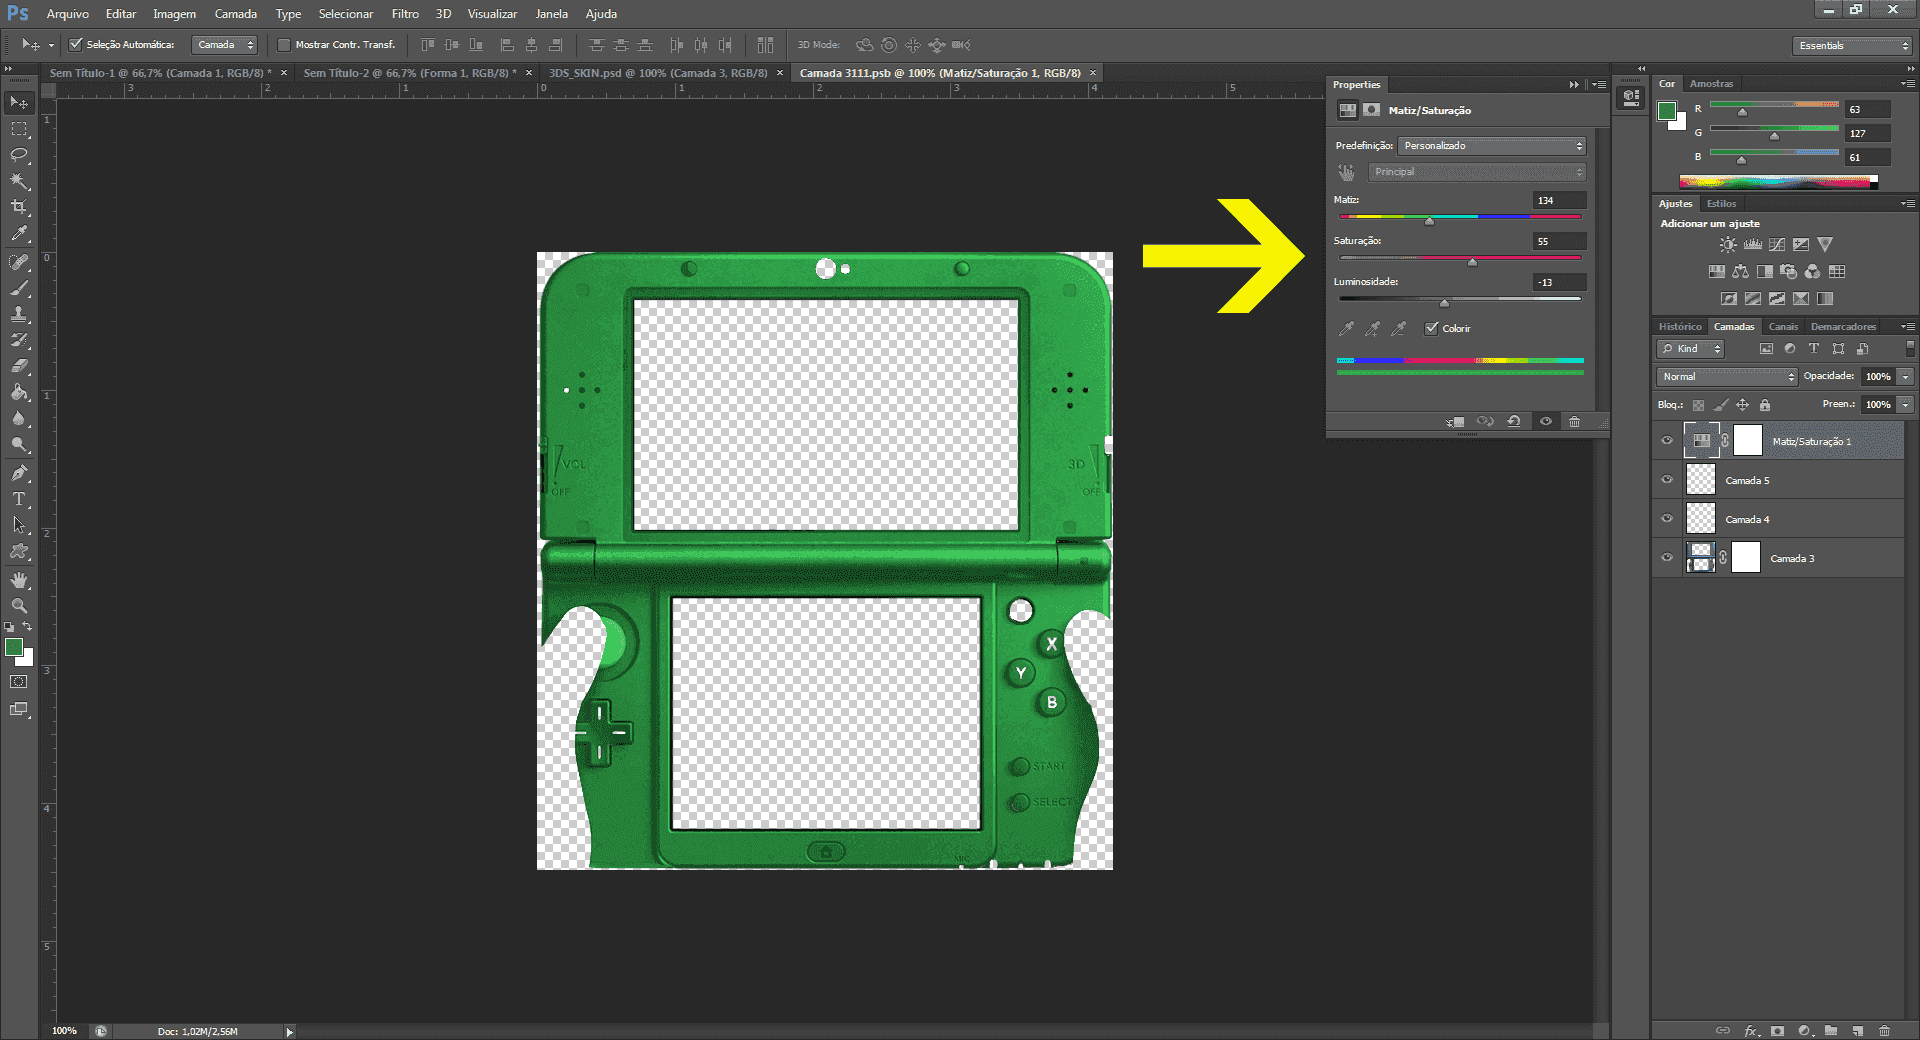Click the Matiz value field
1920x1040 pixels.
tap(1559, 201)
